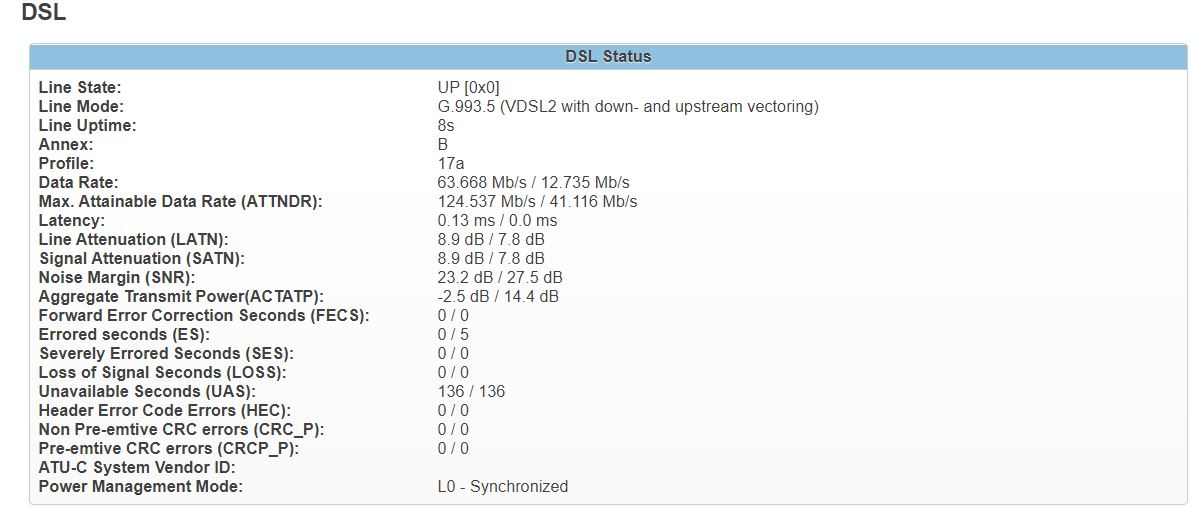Select the Line State label

click(x=80, y=87)
